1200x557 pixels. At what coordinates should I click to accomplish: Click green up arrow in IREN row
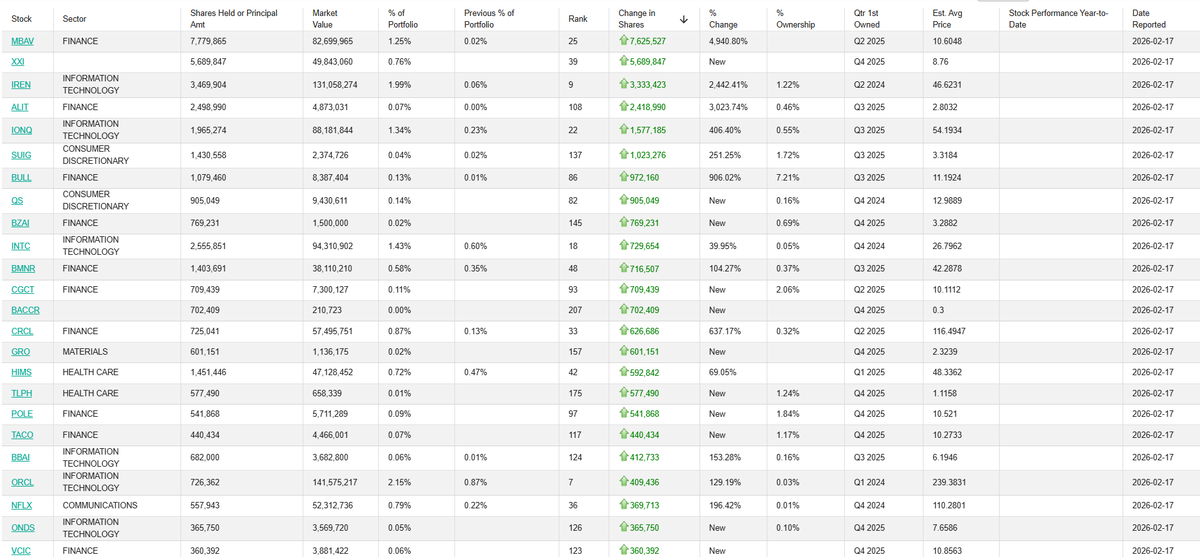624,85
